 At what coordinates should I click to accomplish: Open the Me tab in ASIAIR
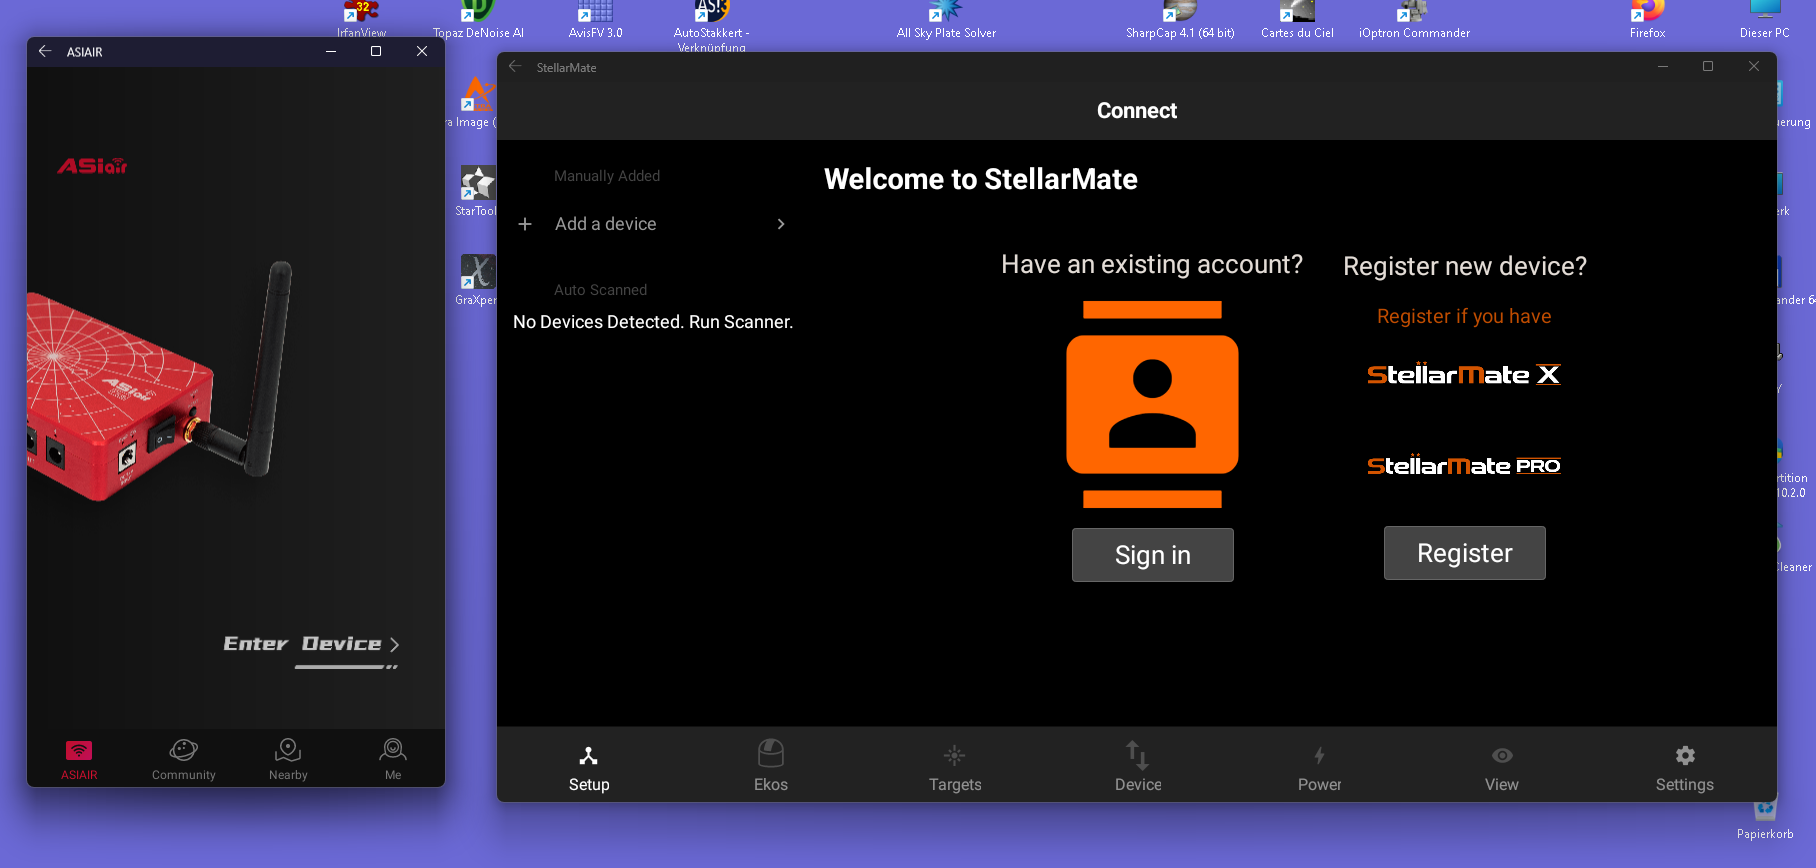click(393, 760)
